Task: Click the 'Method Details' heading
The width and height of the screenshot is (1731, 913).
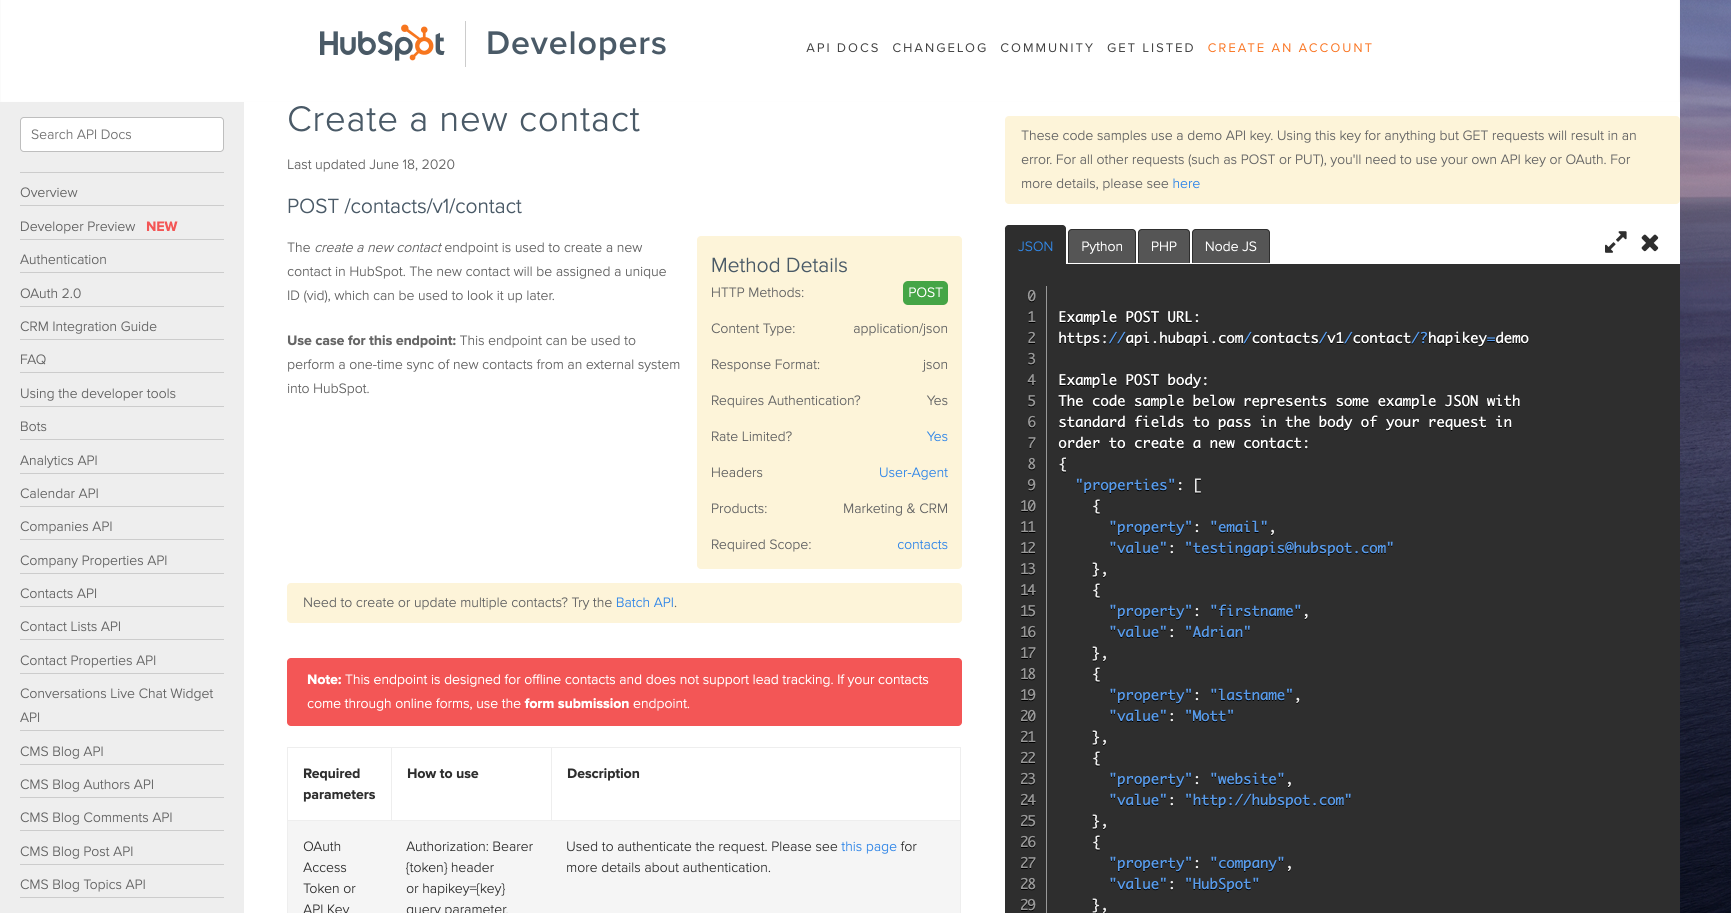Action: 779,265
